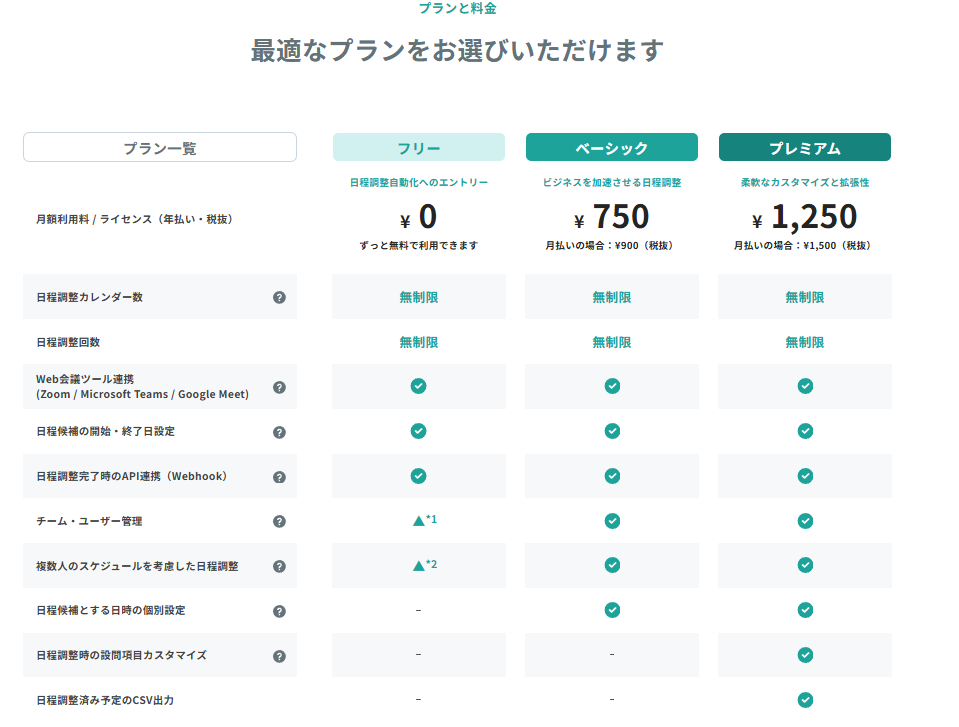Select the ベーシック plan header
Screen dimensions: 959x727
coord(611,148)
